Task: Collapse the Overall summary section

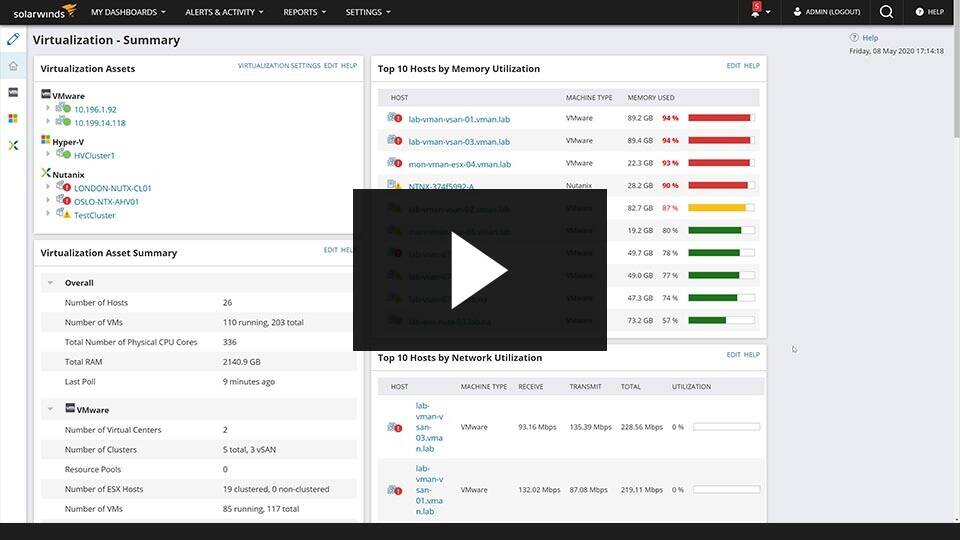Action: point(50,283)
